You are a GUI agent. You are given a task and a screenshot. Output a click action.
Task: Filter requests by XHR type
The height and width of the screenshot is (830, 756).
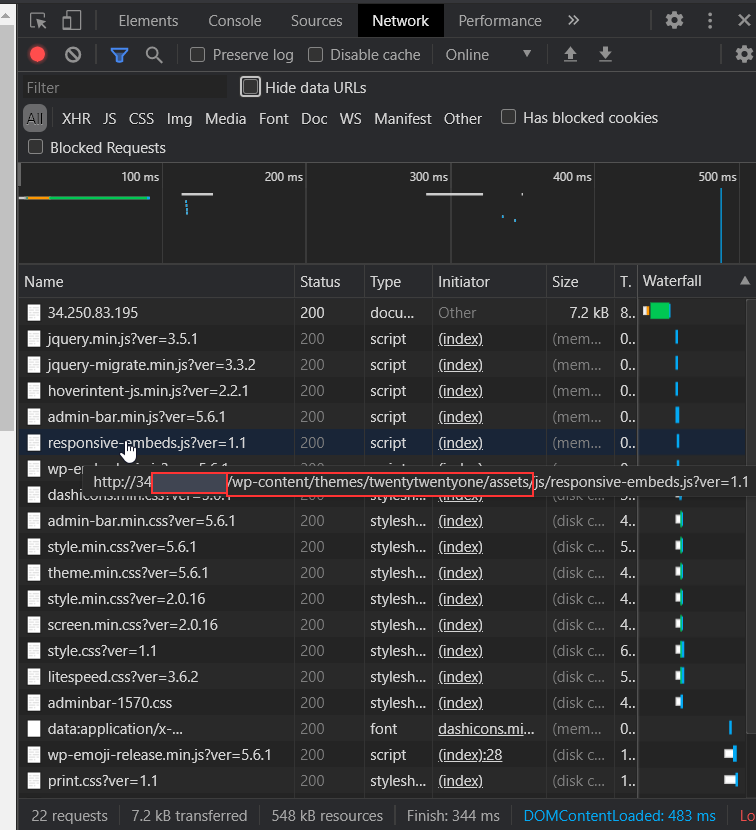coord(76,118)
